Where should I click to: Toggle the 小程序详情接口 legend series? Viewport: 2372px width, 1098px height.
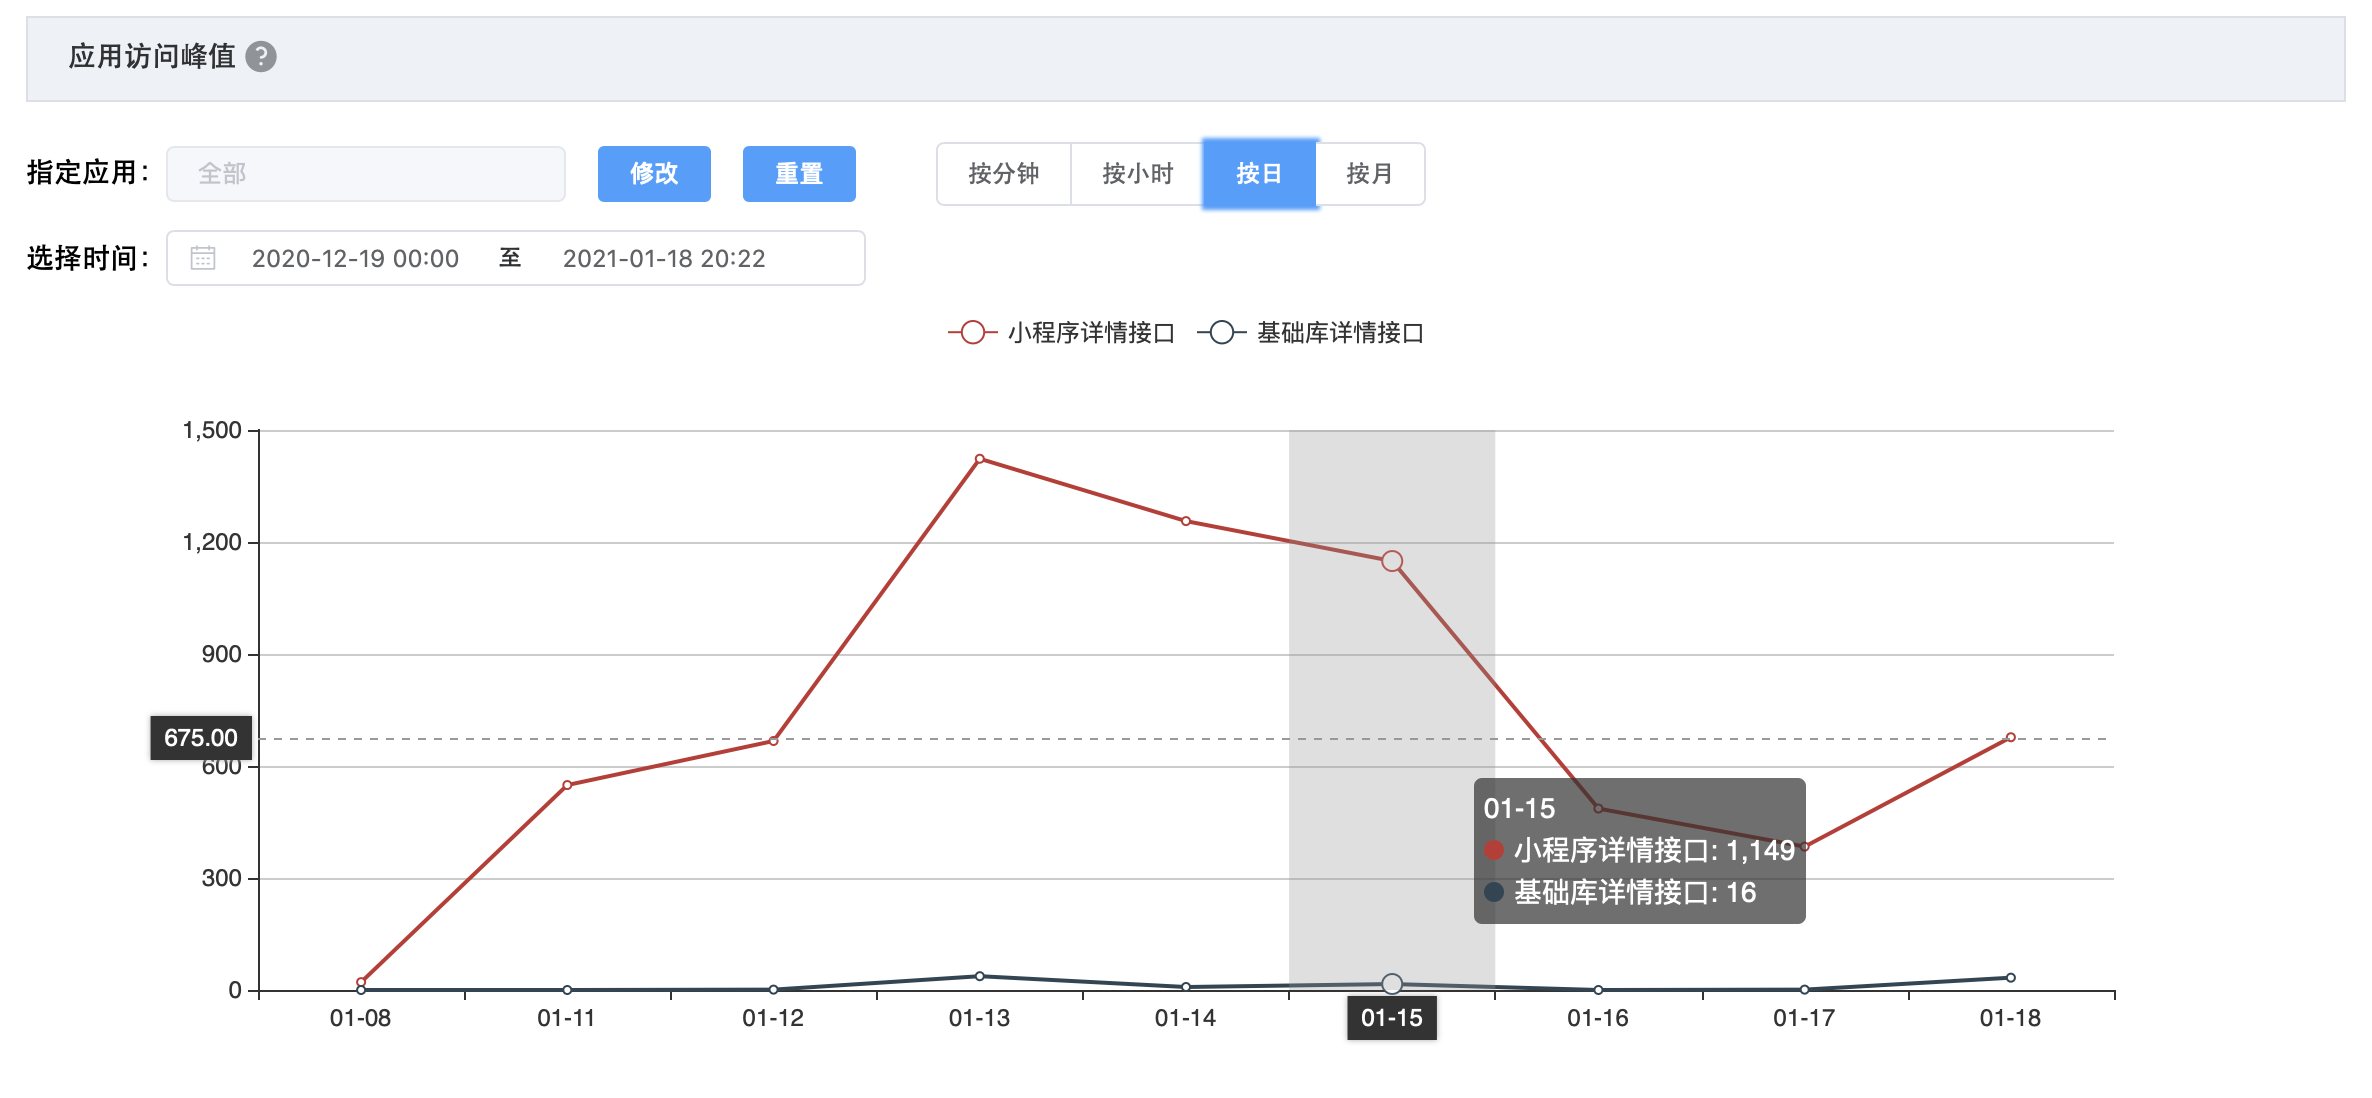(1062, 333)
